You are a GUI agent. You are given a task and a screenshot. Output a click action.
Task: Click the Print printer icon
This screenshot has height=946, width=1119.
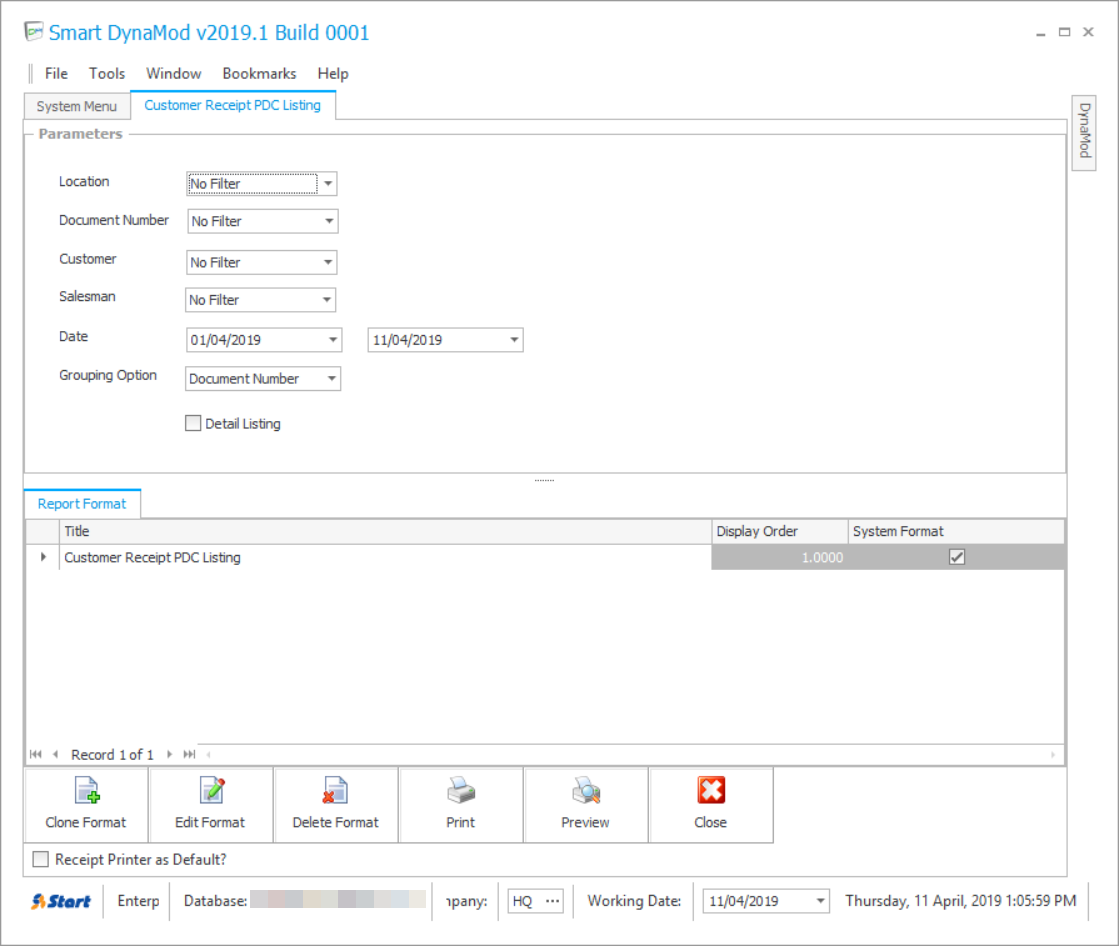tap(461, 790)
